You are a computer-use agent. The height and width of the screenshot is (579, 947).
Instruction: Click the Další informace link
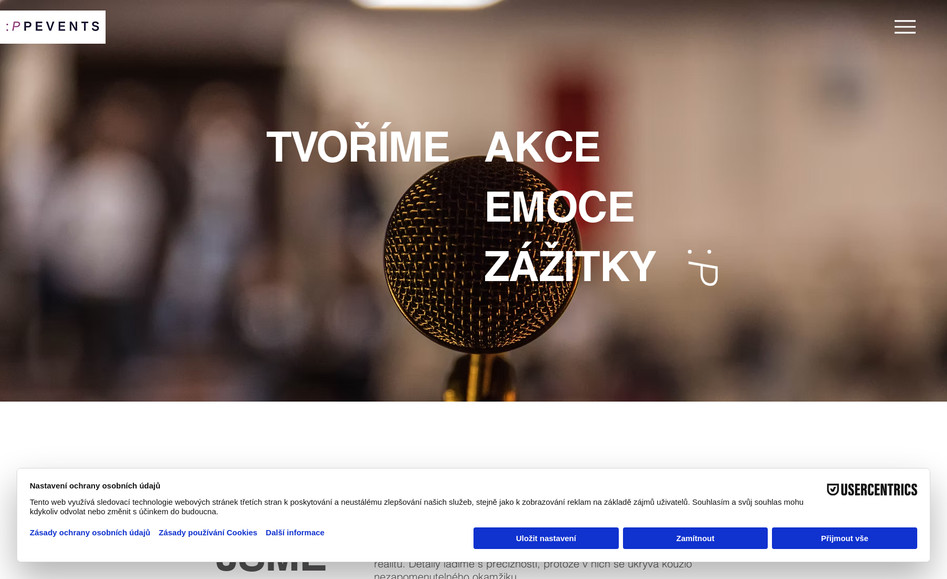294,532
